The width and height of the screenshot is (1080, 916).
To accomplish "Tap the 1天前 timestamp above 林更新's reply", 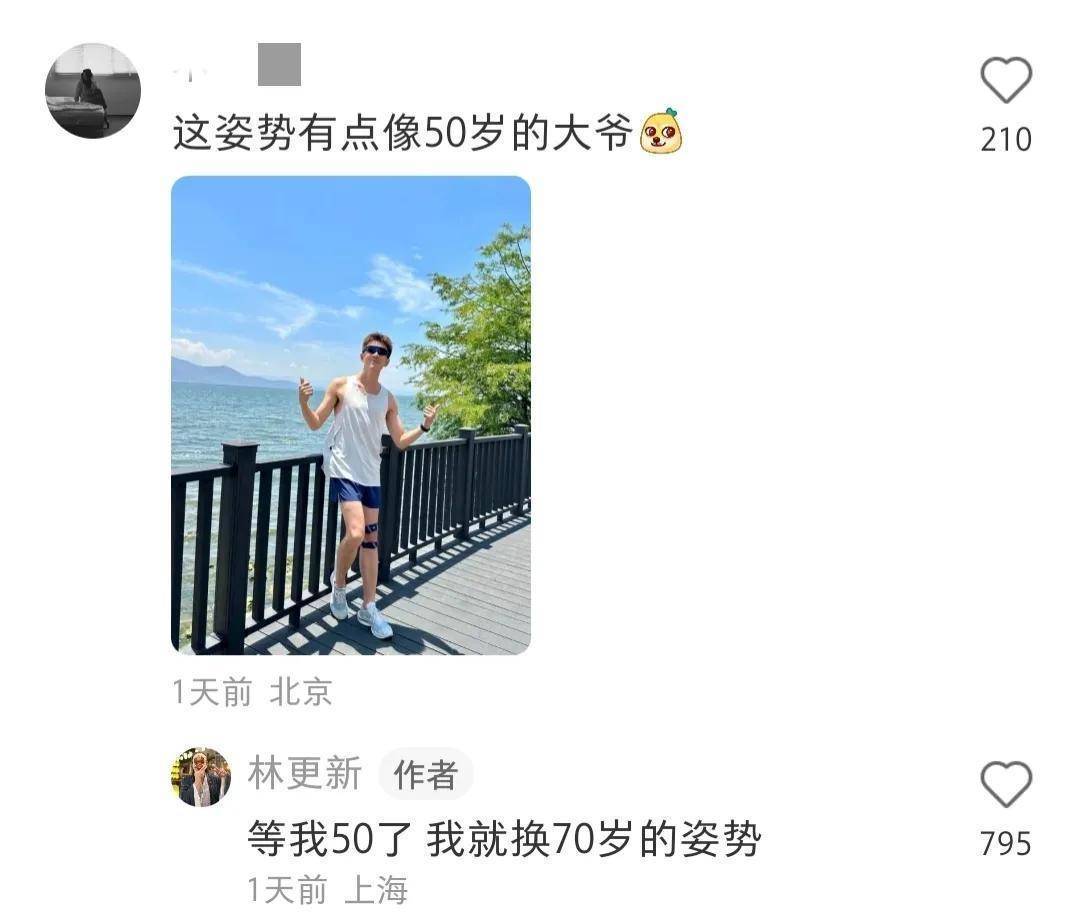I will pos(212,691).
